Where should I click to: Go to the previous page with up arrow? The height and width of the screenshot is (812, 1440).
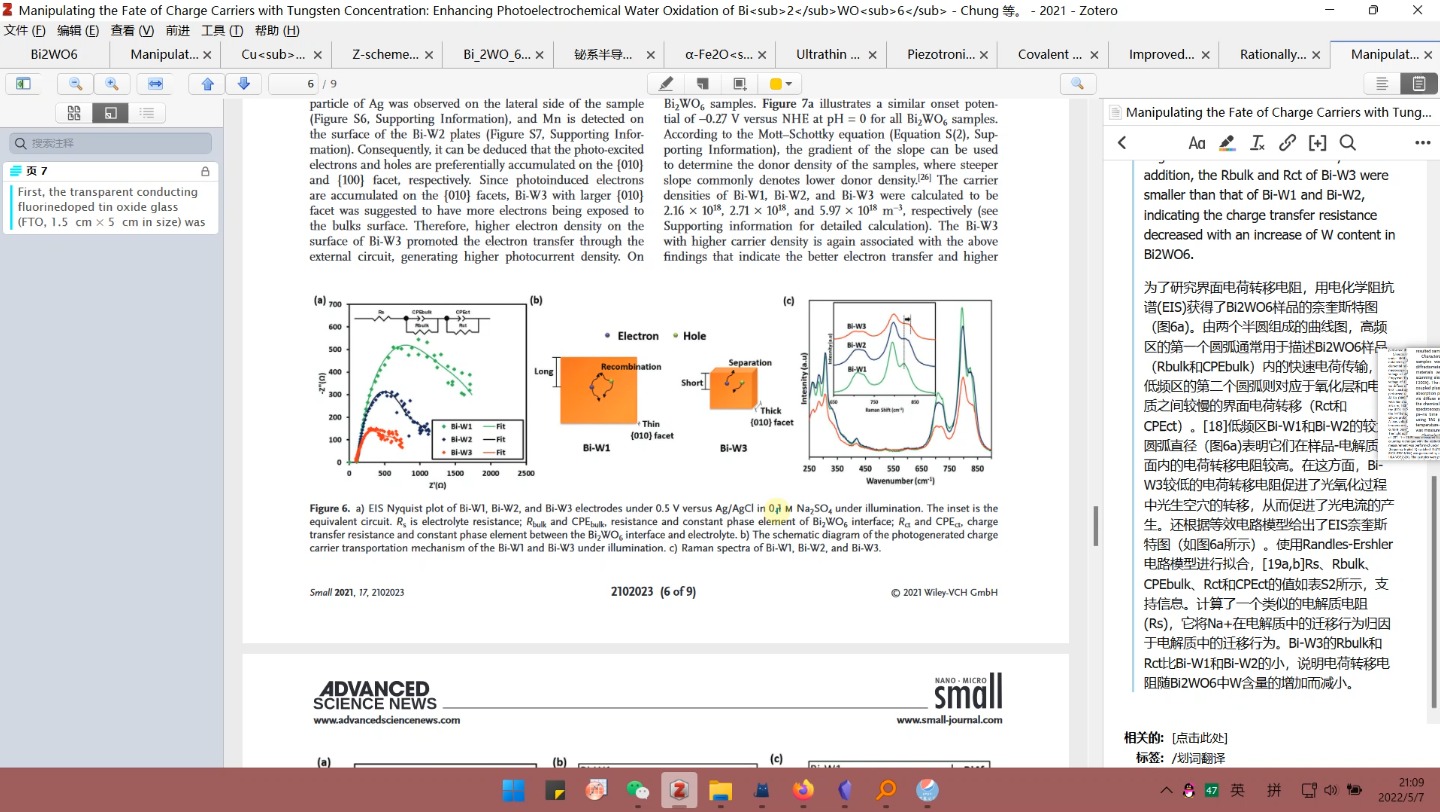tap(208, 84)
